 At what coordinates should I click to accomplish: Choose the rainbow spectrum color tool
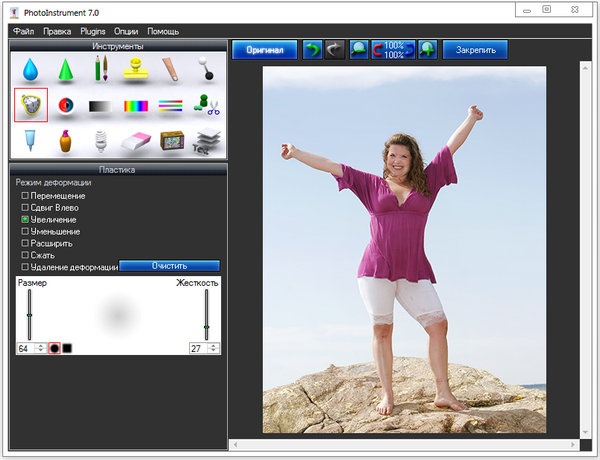tap(136, 106)
